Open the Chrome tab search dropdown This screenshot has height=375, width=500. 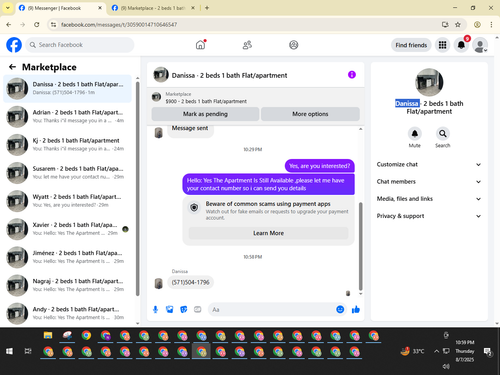coord(8,8)
